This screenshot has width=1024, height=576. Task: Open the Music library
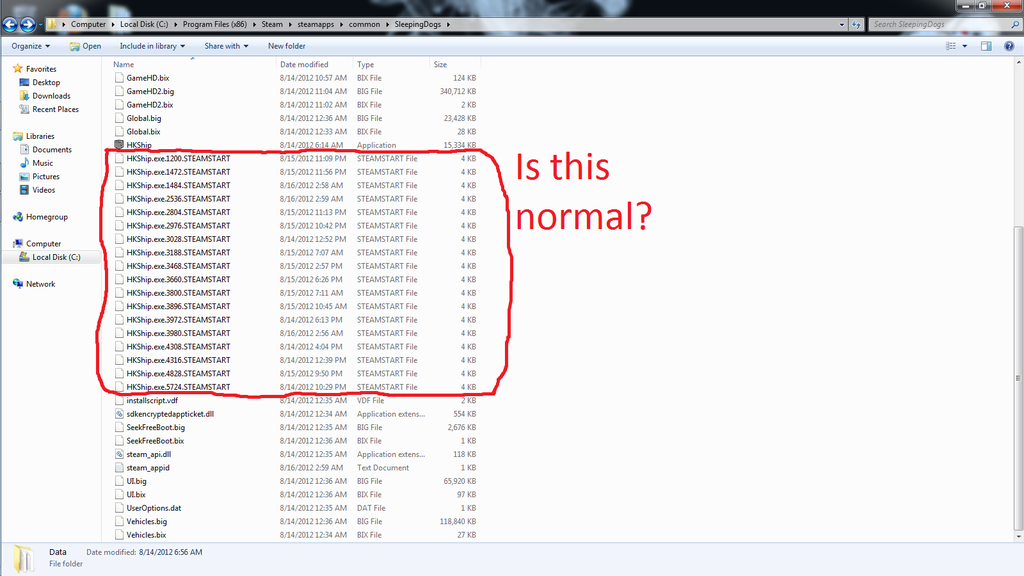click(42, 163)
